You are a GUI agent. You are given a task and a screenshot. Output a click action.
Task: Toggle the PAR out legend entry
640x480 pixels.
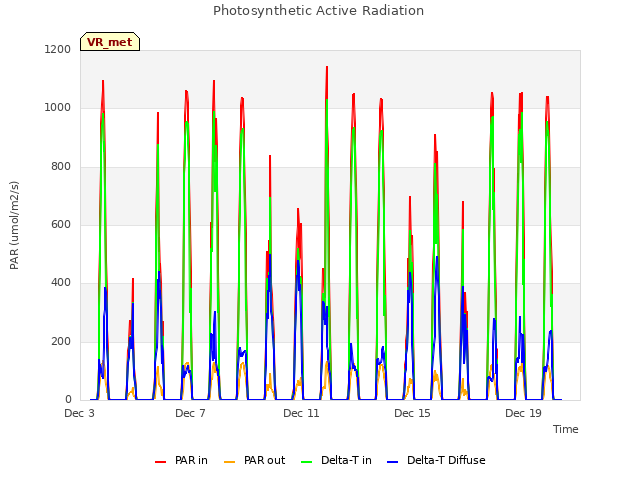(254, 460)
